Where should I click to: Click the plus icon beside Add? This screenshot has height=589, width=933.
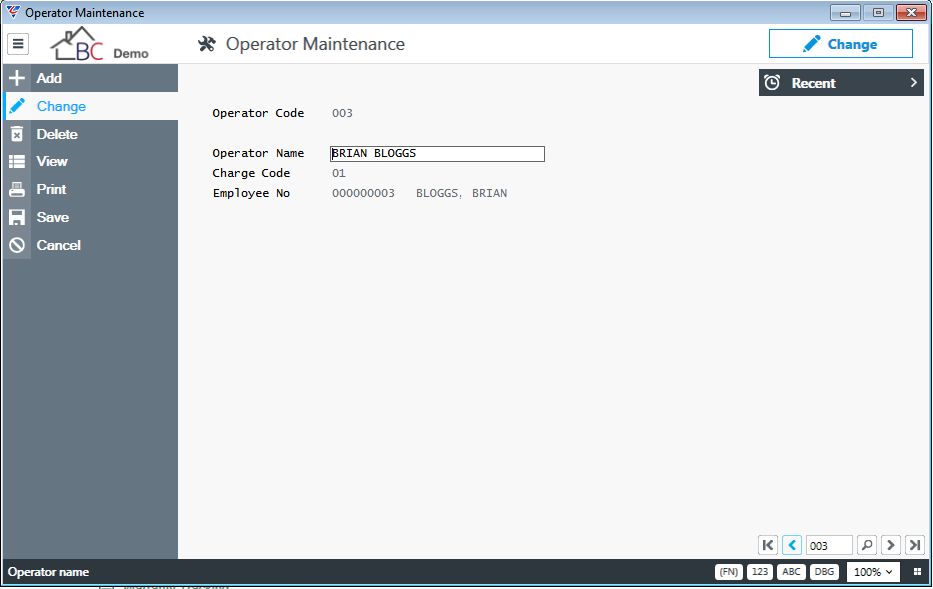(x=17, y=78)
